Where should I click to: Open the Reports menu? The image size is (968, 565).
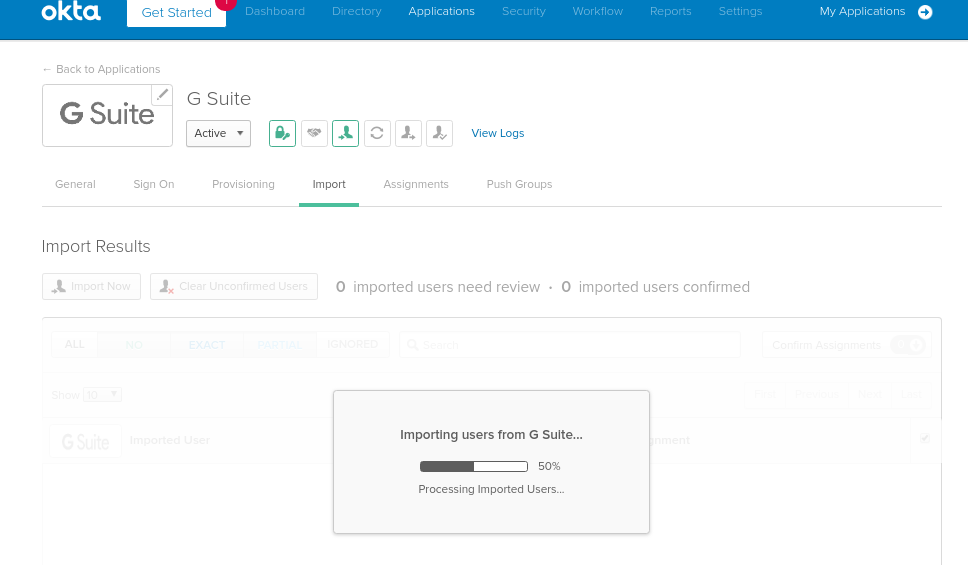pyautogui.click(x=670, y=11)
